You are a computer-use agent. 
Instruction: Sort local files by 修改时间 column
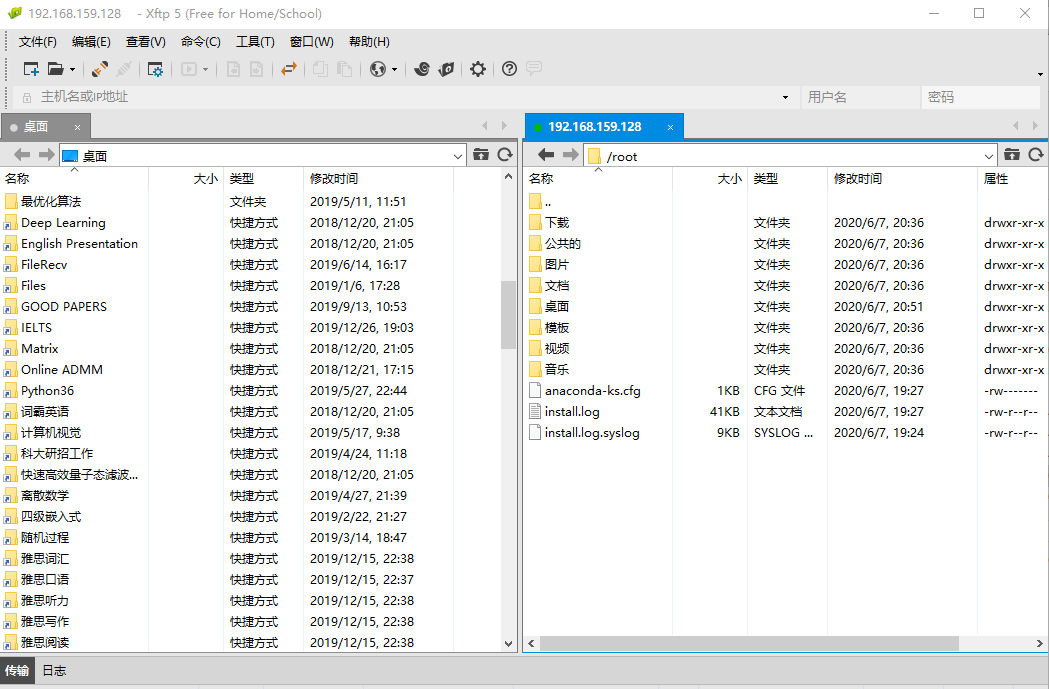click(x=378, y=179)
